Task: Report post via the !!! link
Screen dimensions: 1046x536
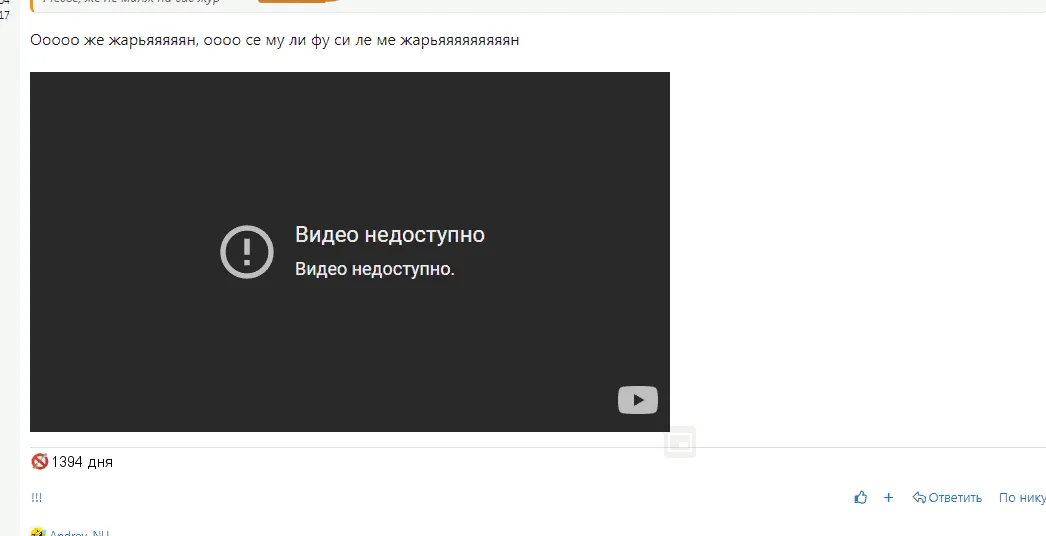Action: (37, 497)
